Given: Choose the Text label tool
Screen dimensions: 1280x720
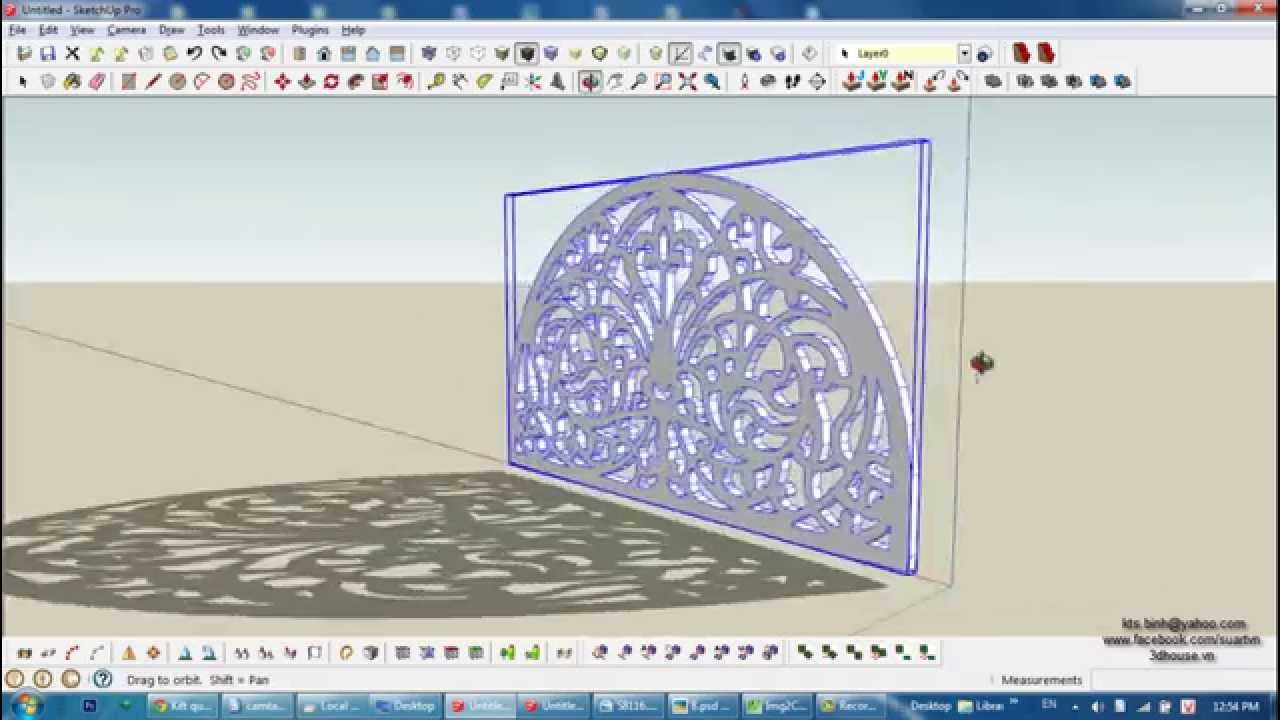Looking at the screenshot, I should coord(509,82).
